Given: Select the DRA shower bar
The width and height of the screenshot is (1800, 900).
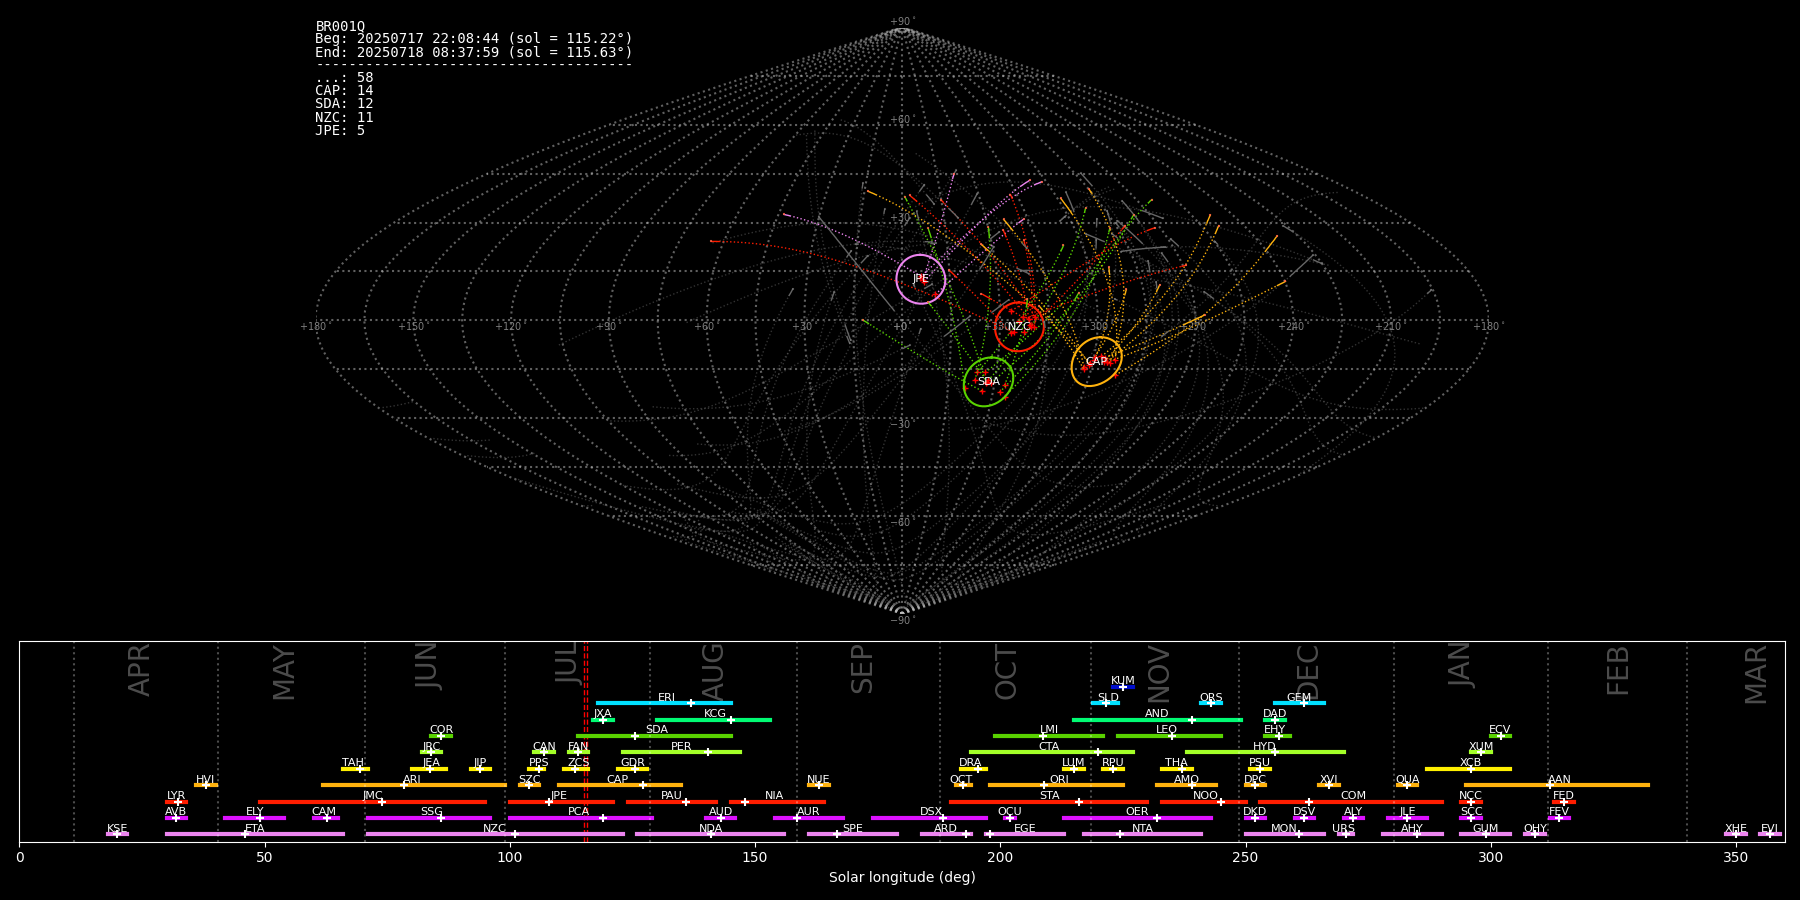Looking at the screenshot, I should pyautogui.click(x=973, y=769).
